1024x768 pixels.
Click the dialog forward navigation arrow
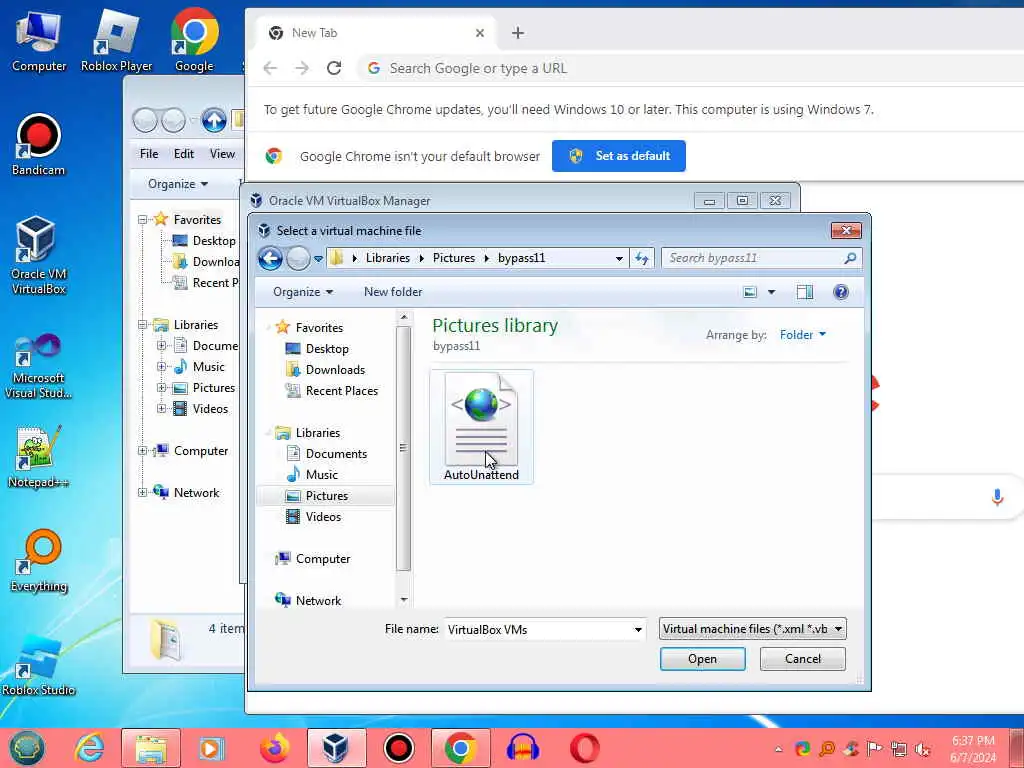[298, 259]
